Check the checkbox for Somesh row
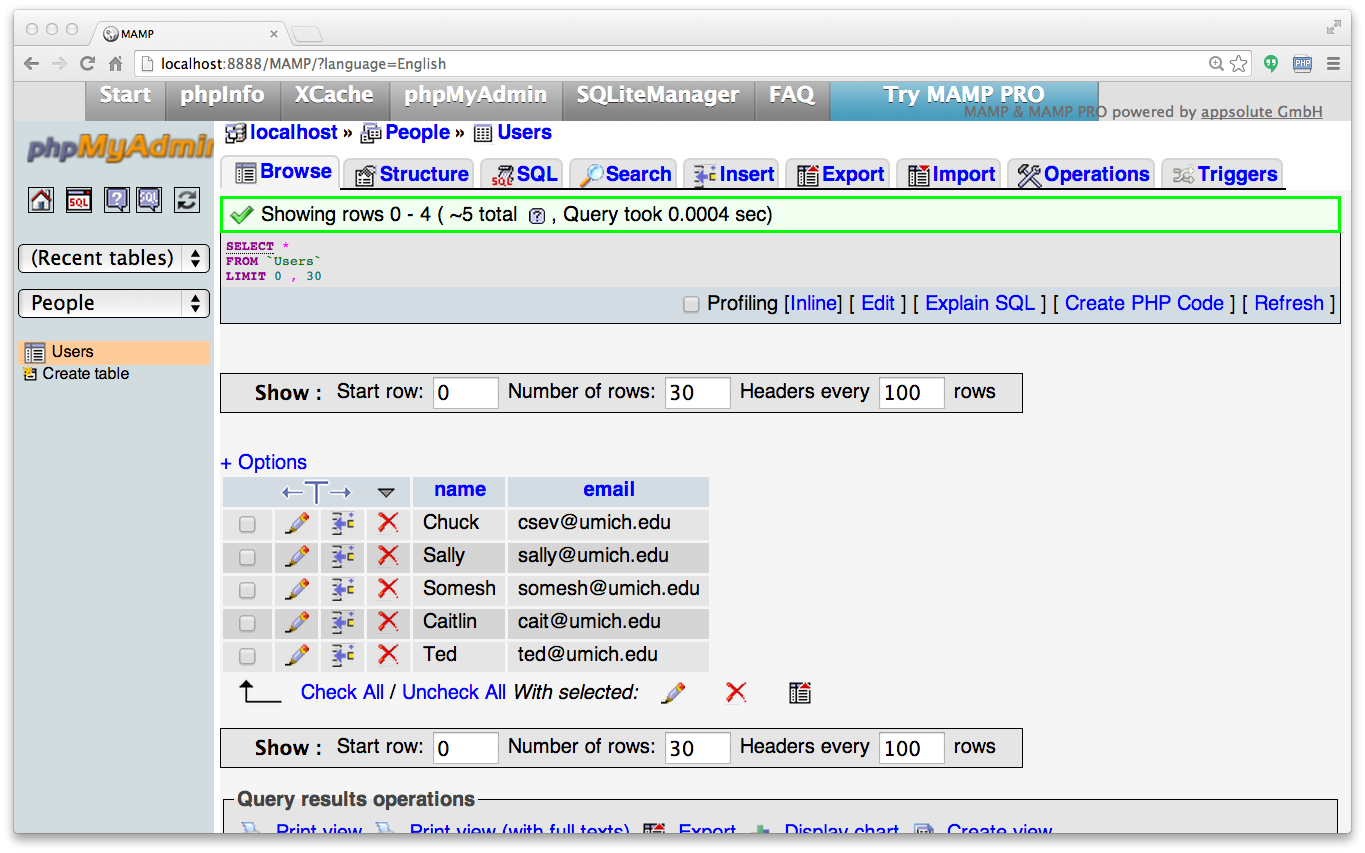This screenshot has width=1365, height=853. (247, 590)
